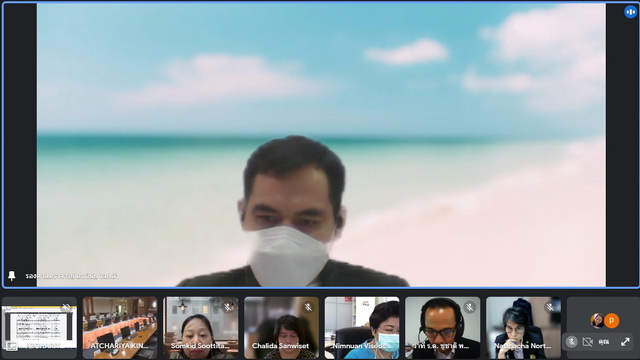
Task: Click muted mic icon on Chalida's tile
Action: [308, 307]
